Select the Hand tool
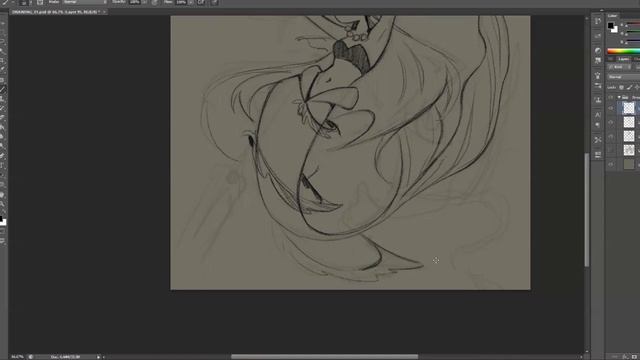Image resolution: width=640 pixels, height=360 pixels. pyautogui.click(x=3, y=195)
